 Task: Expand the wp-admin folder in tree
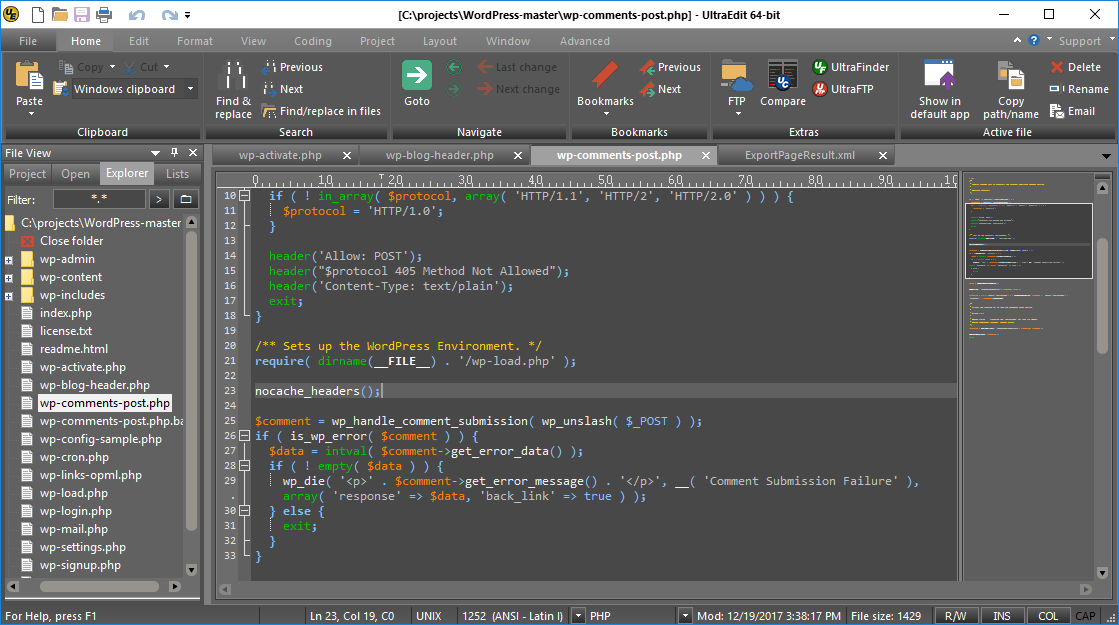(x=9, y=260)
